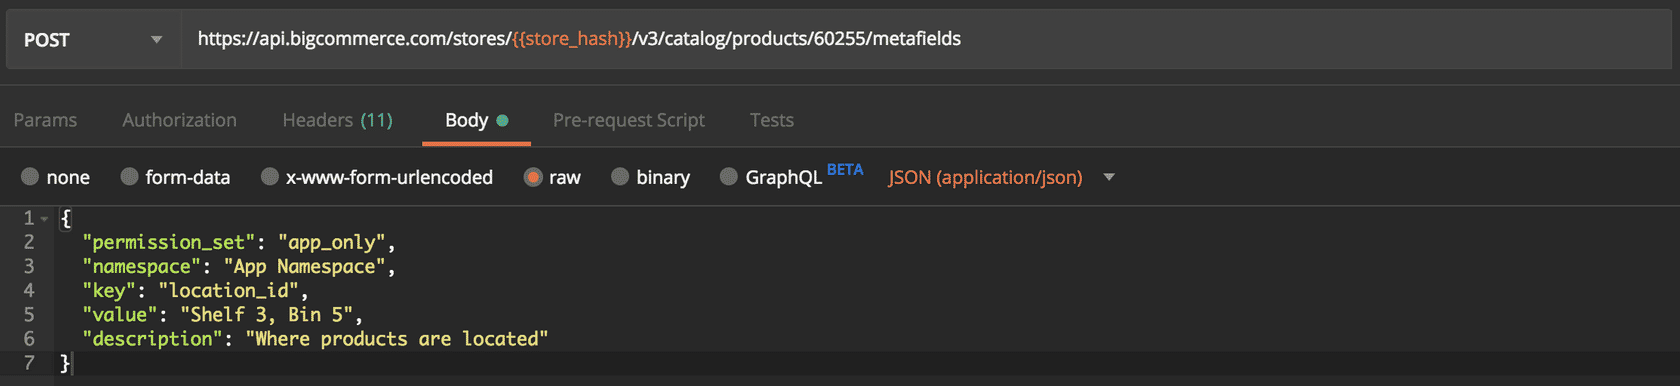Select the none body type radio
The image size is (1680, 386).
(x=30, y=177)
